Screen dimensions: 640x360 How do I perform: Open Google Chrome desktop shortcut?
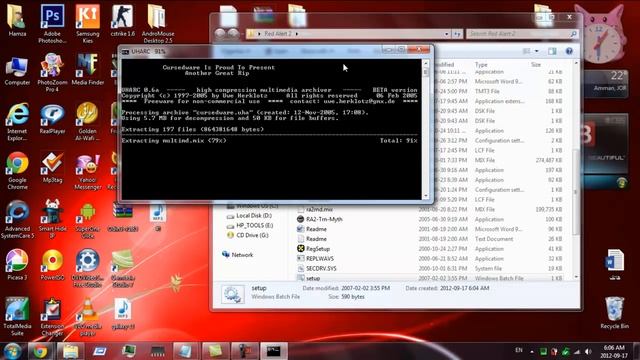coord(17,170)
